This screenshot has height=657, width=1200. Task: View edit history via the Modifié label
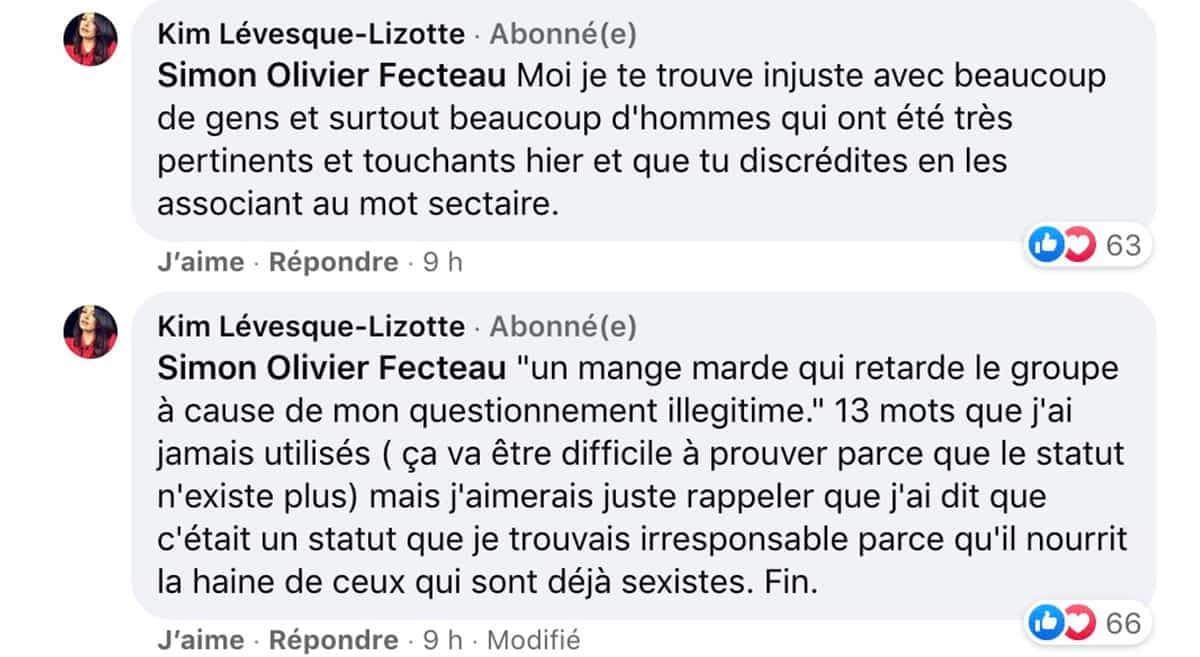533,639
